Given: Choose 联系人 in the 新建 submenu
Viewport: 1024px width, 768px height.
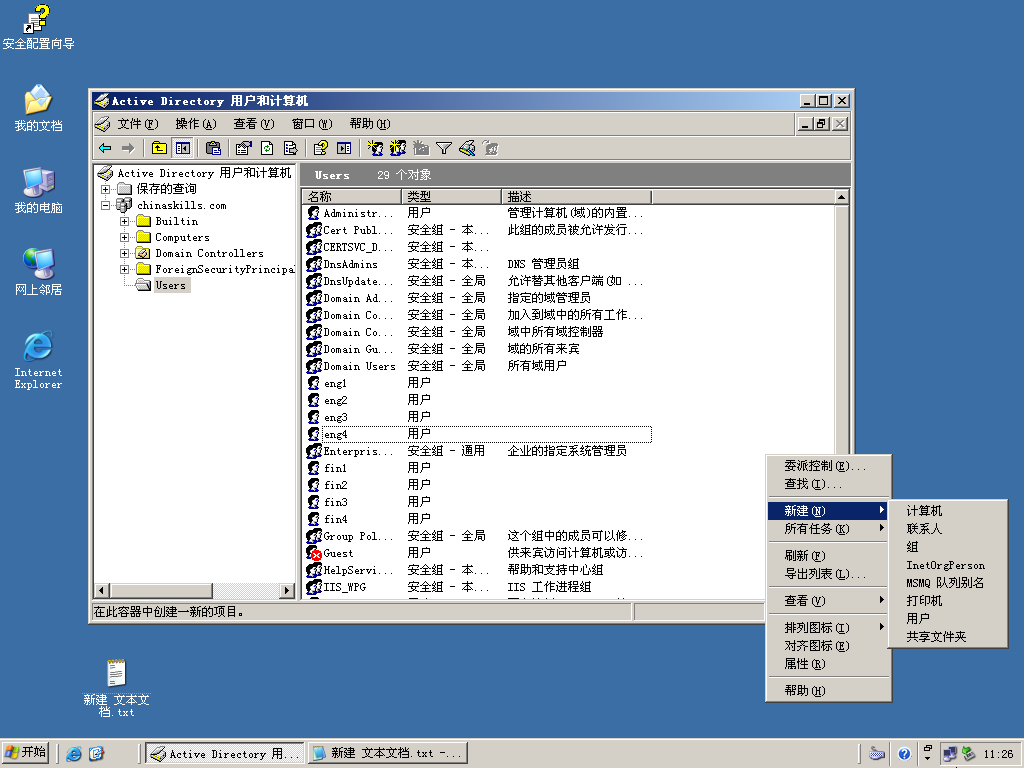Looking at the screenshot, I should pyautogui.click(x=948, y=528).
